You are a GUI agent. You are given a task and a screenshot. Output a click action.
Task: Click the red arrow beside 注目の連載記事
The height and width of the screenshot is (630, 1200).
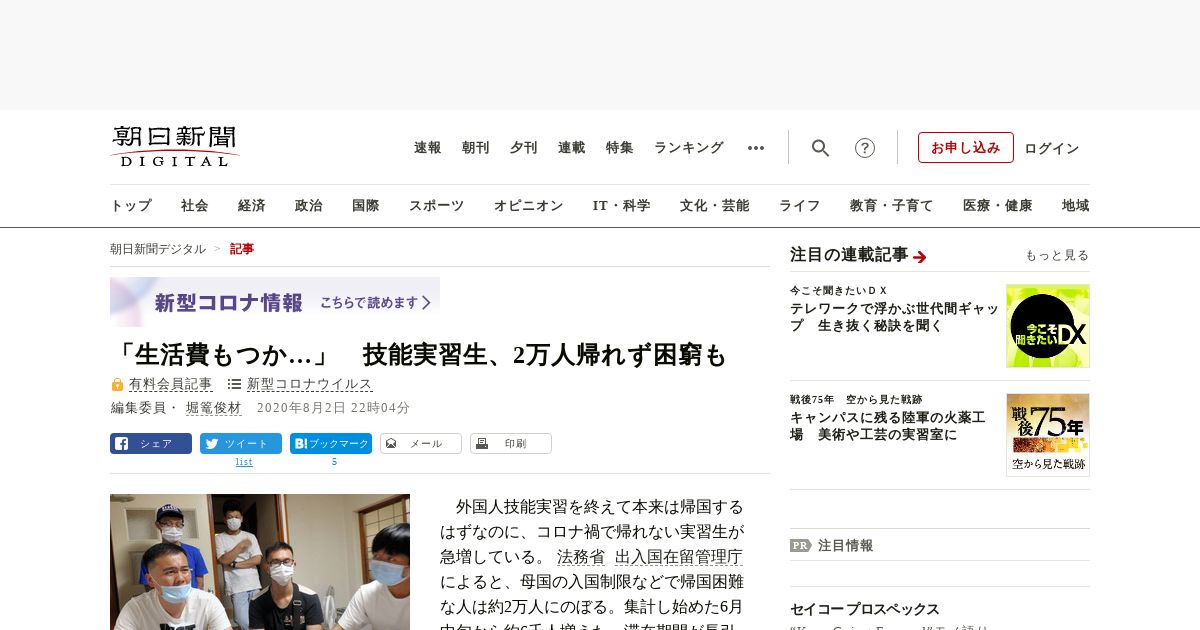920,257
